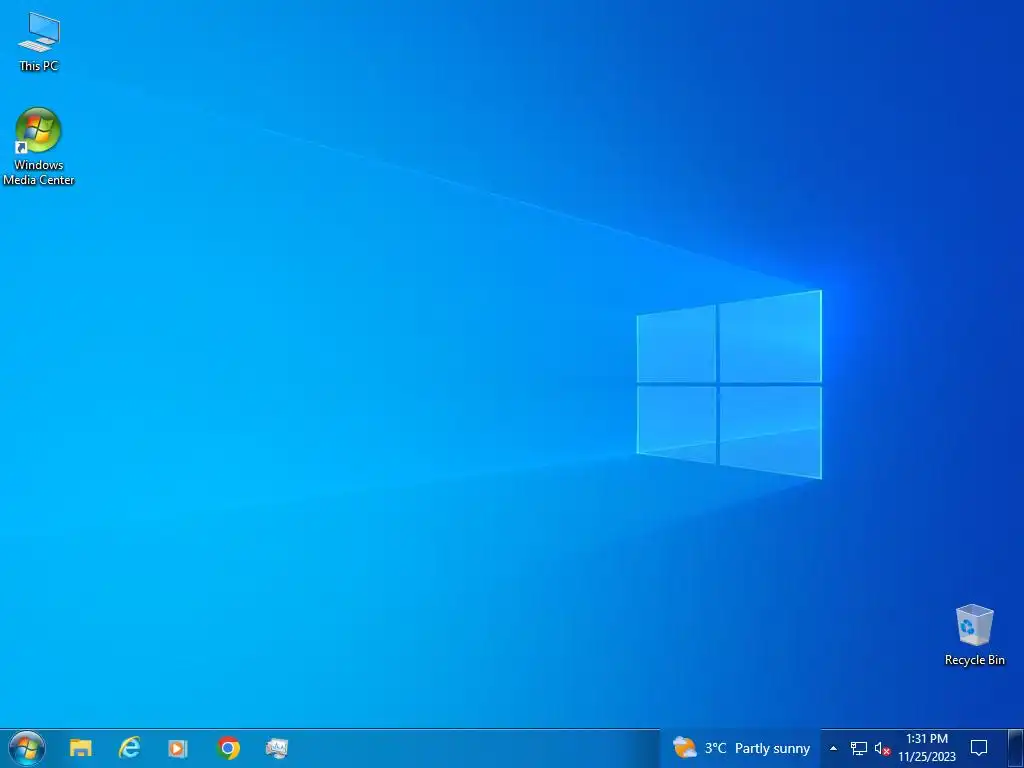Open the media player taskbar icon
This screenshot has height=768, width=1024.
coord(178,748)
